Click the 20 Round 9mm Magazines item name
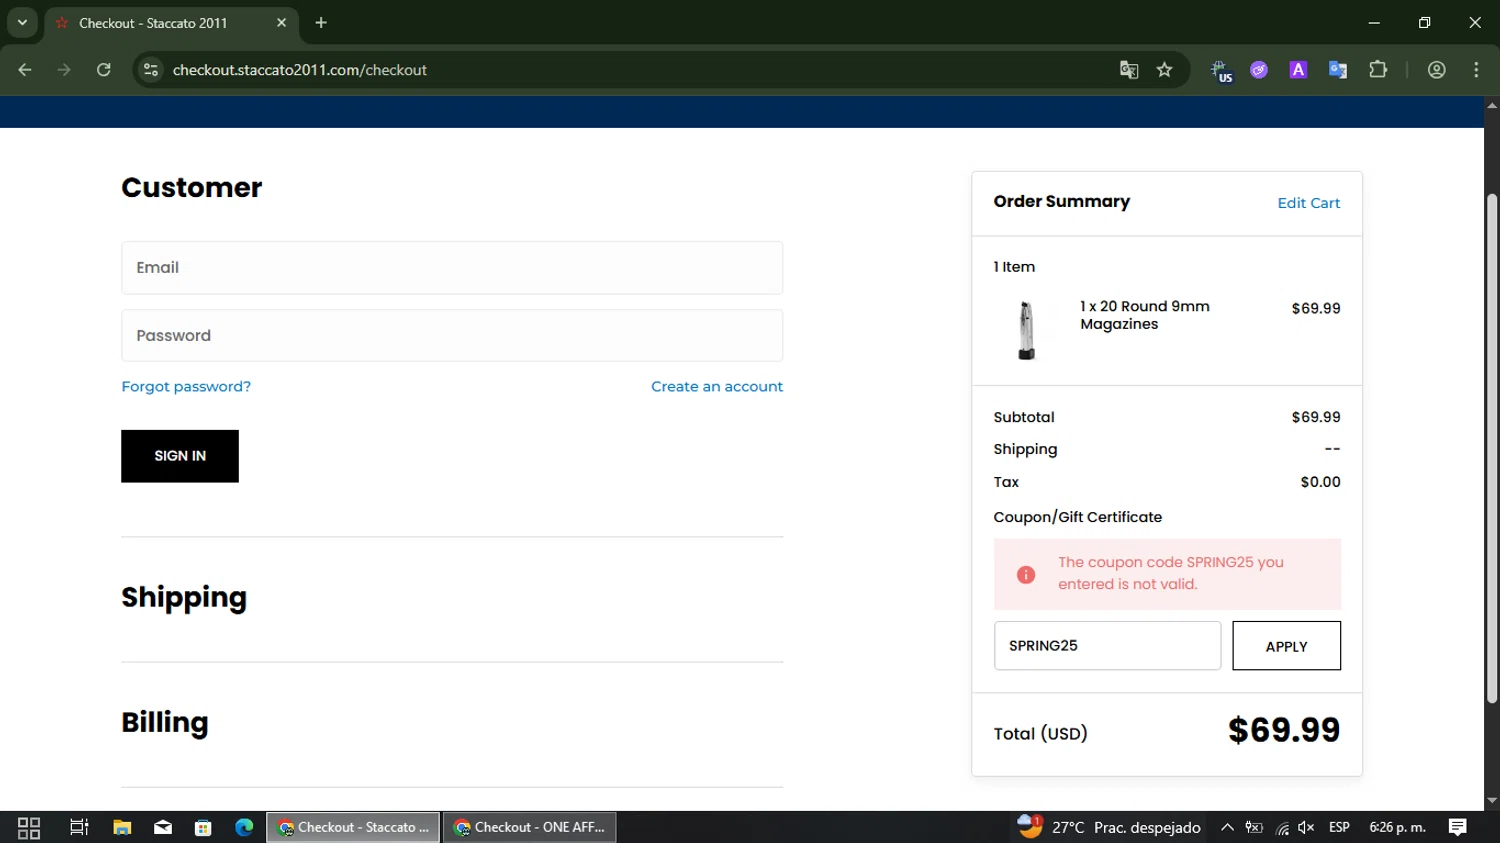 1145,315
